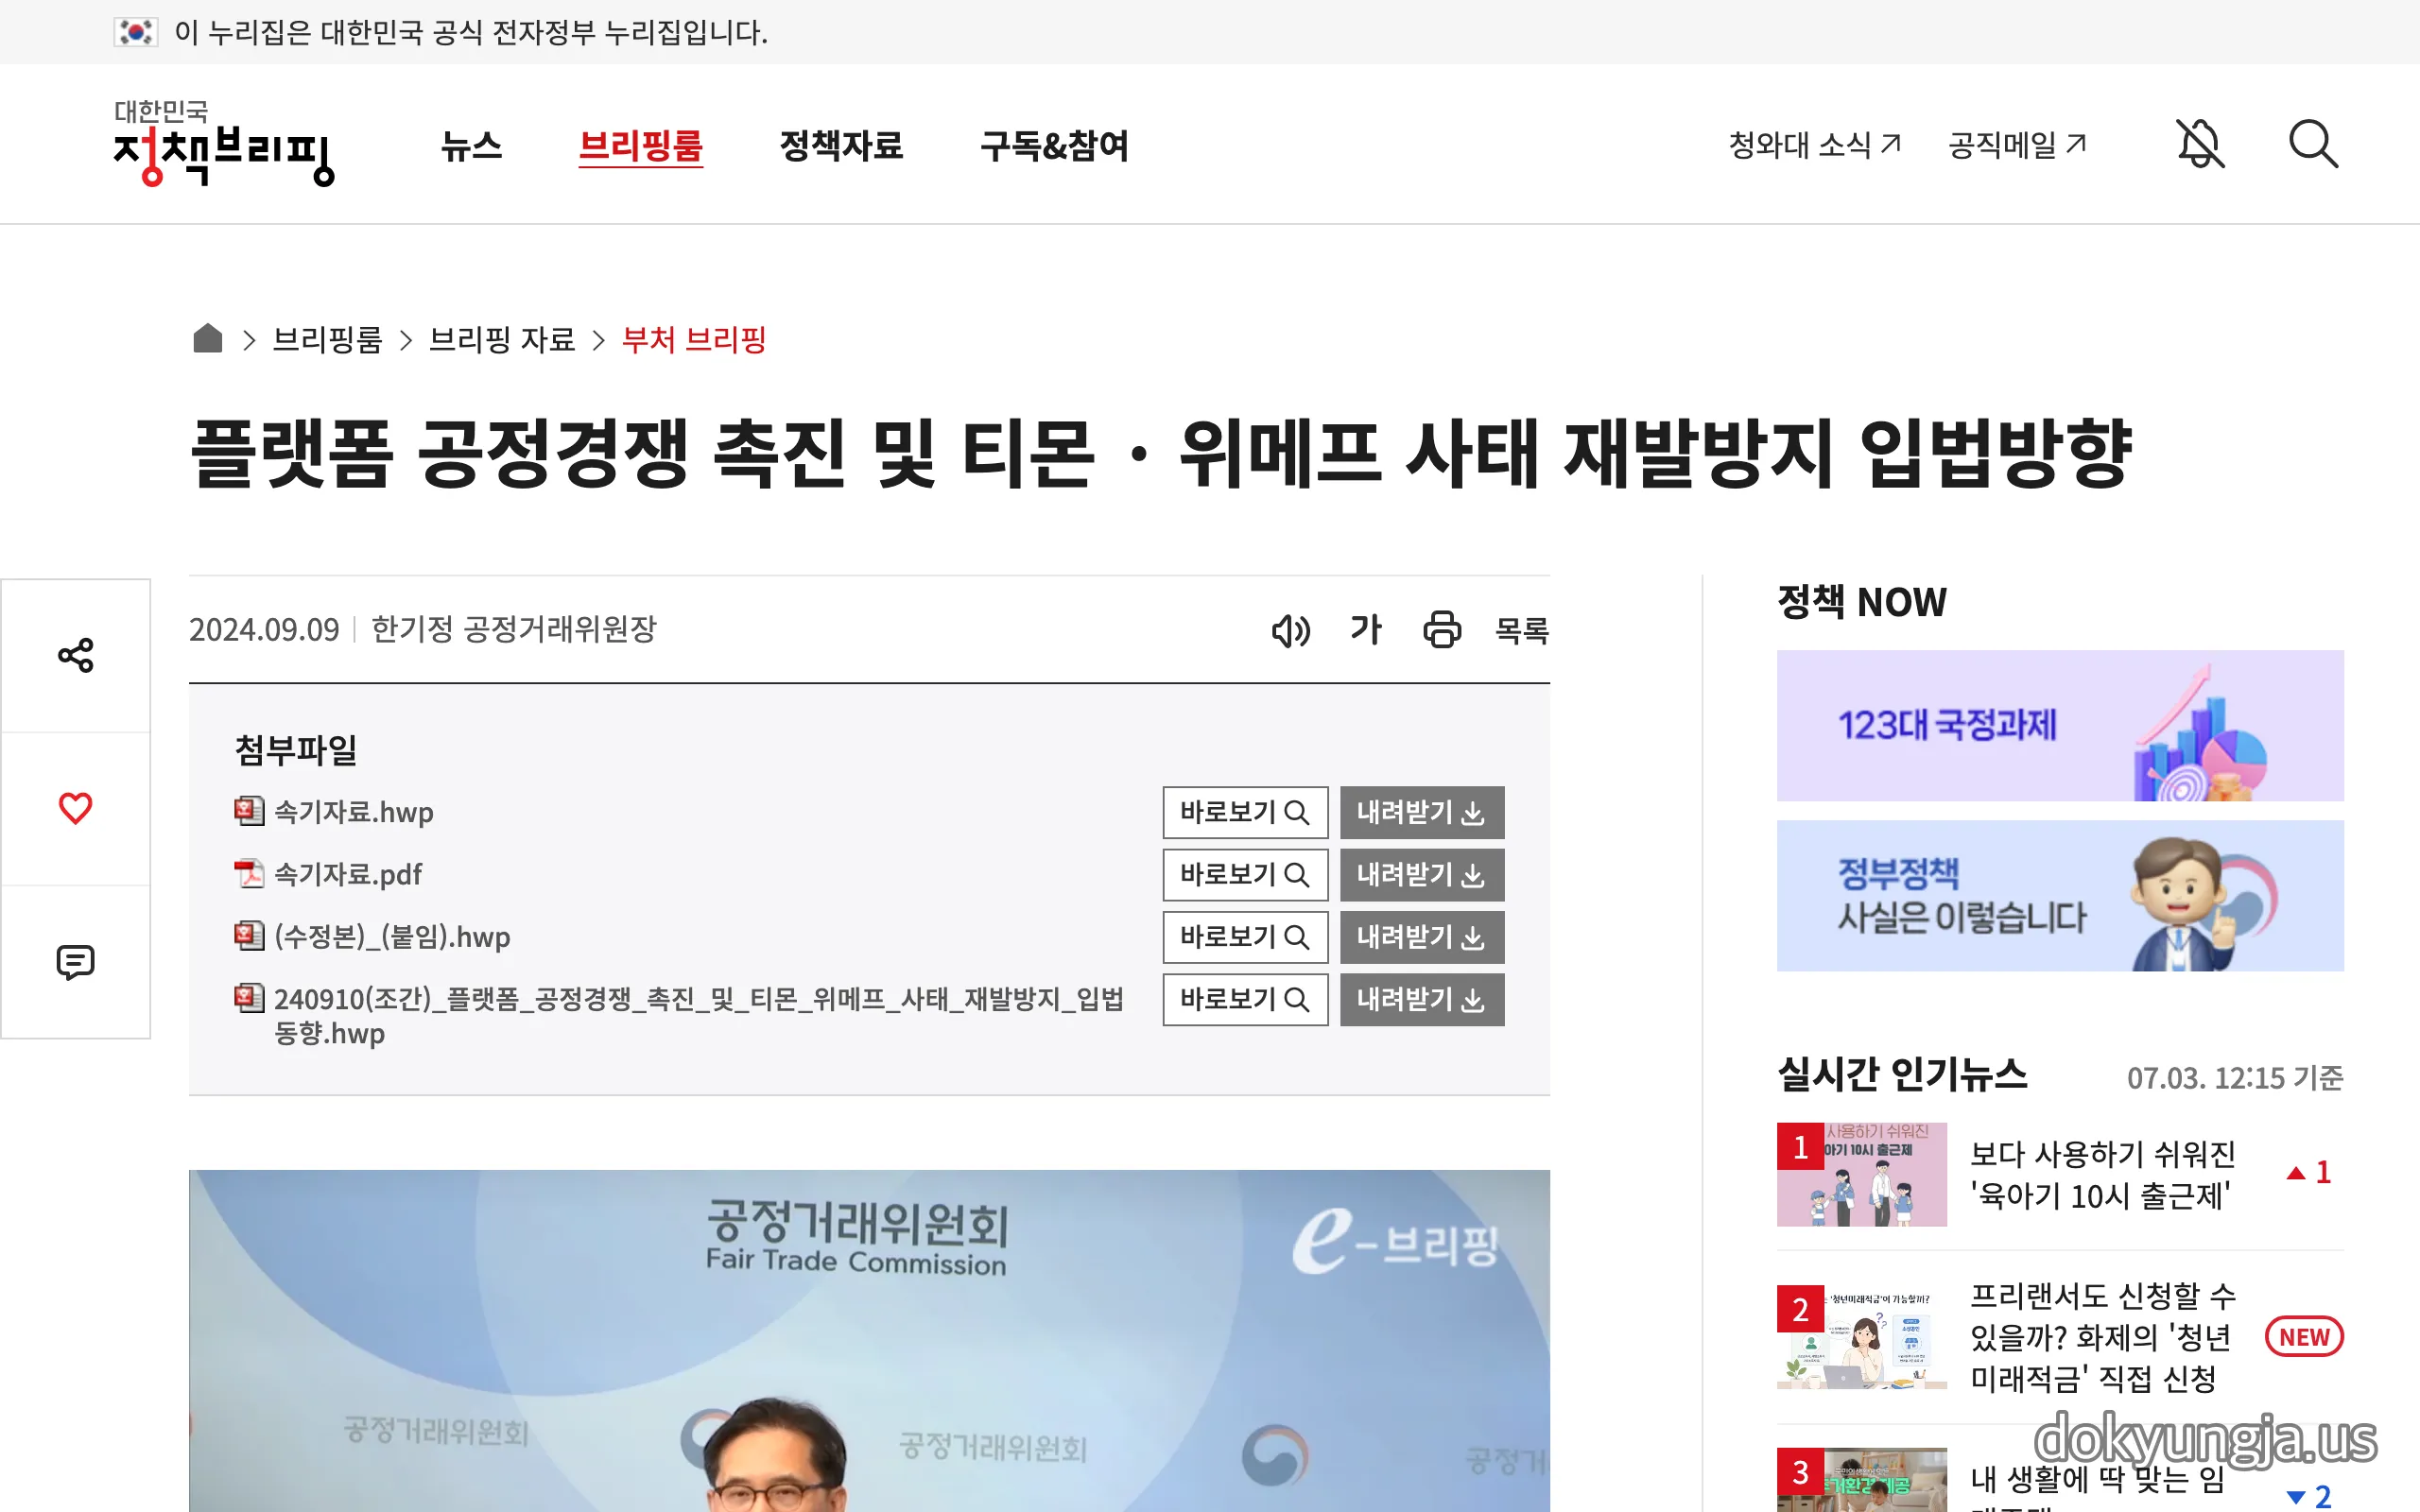Open the 123대 국정과제 banner
The width and height of the screenshot is (2420, 1512).
point(2060,725)
